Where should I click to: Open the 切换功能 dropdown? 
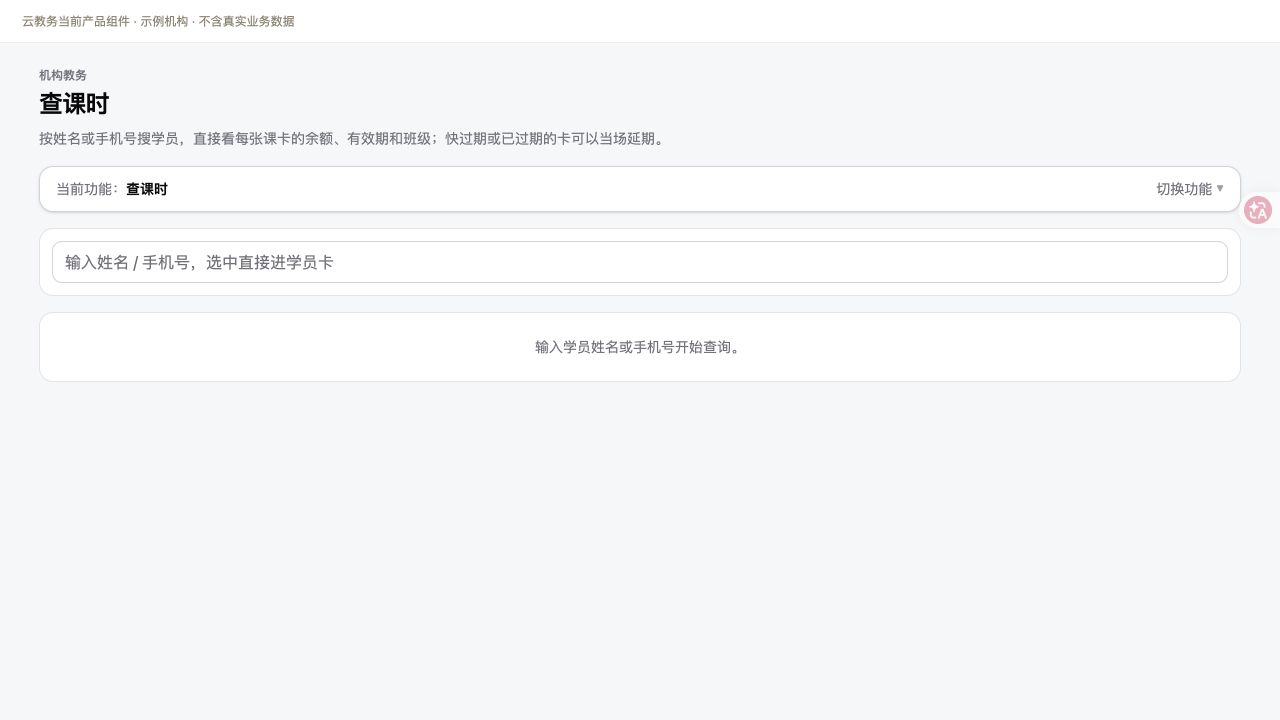point(1190,189)
